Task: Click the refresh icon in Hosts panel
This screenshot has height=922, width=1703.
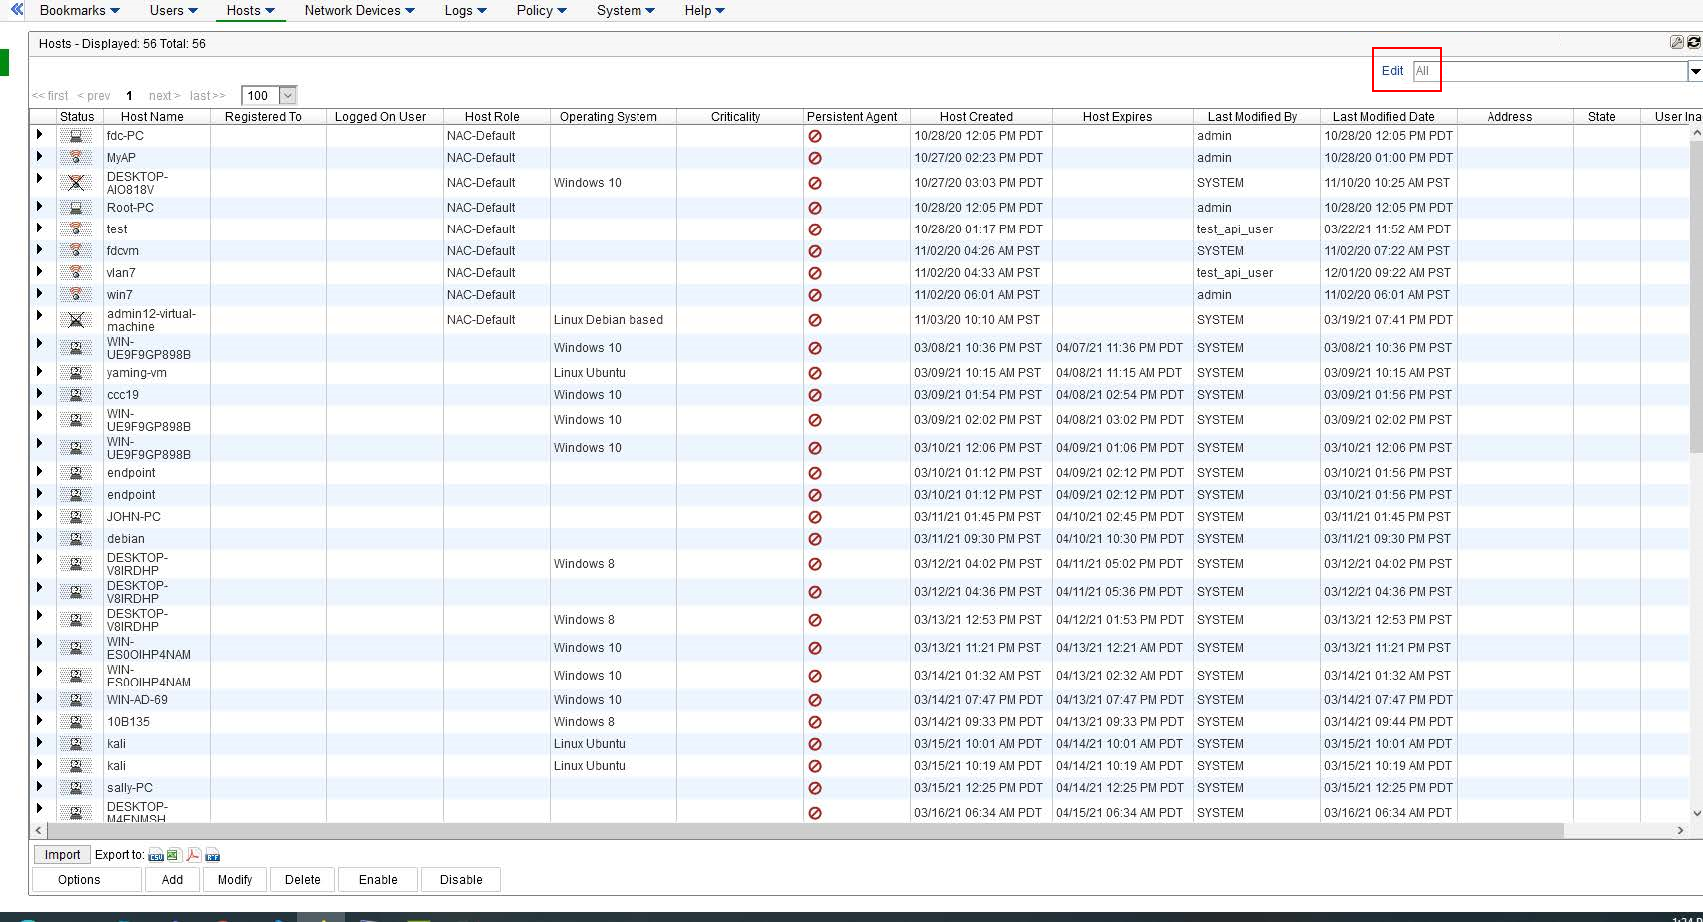Action: click(1693, 42)
